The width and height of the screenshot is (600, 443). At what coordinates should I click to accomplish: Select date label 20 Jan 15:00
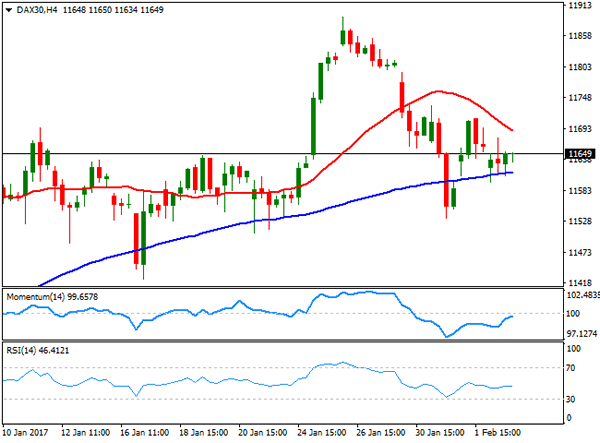tap(262, 433)
